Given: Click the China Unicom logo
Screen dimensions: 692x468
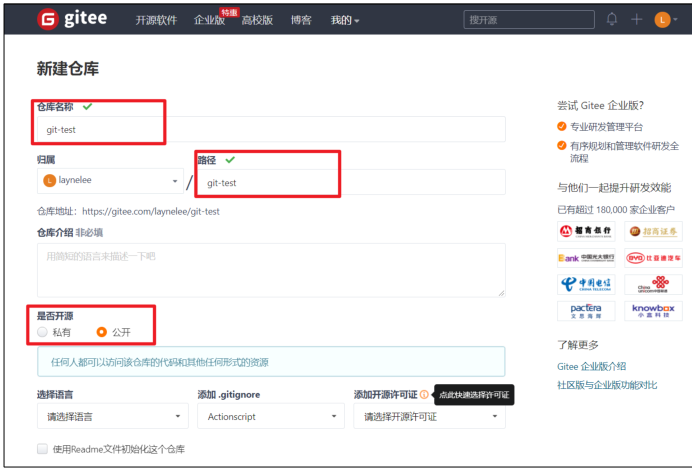Looking at the screenshot, I should coord(653,284).
